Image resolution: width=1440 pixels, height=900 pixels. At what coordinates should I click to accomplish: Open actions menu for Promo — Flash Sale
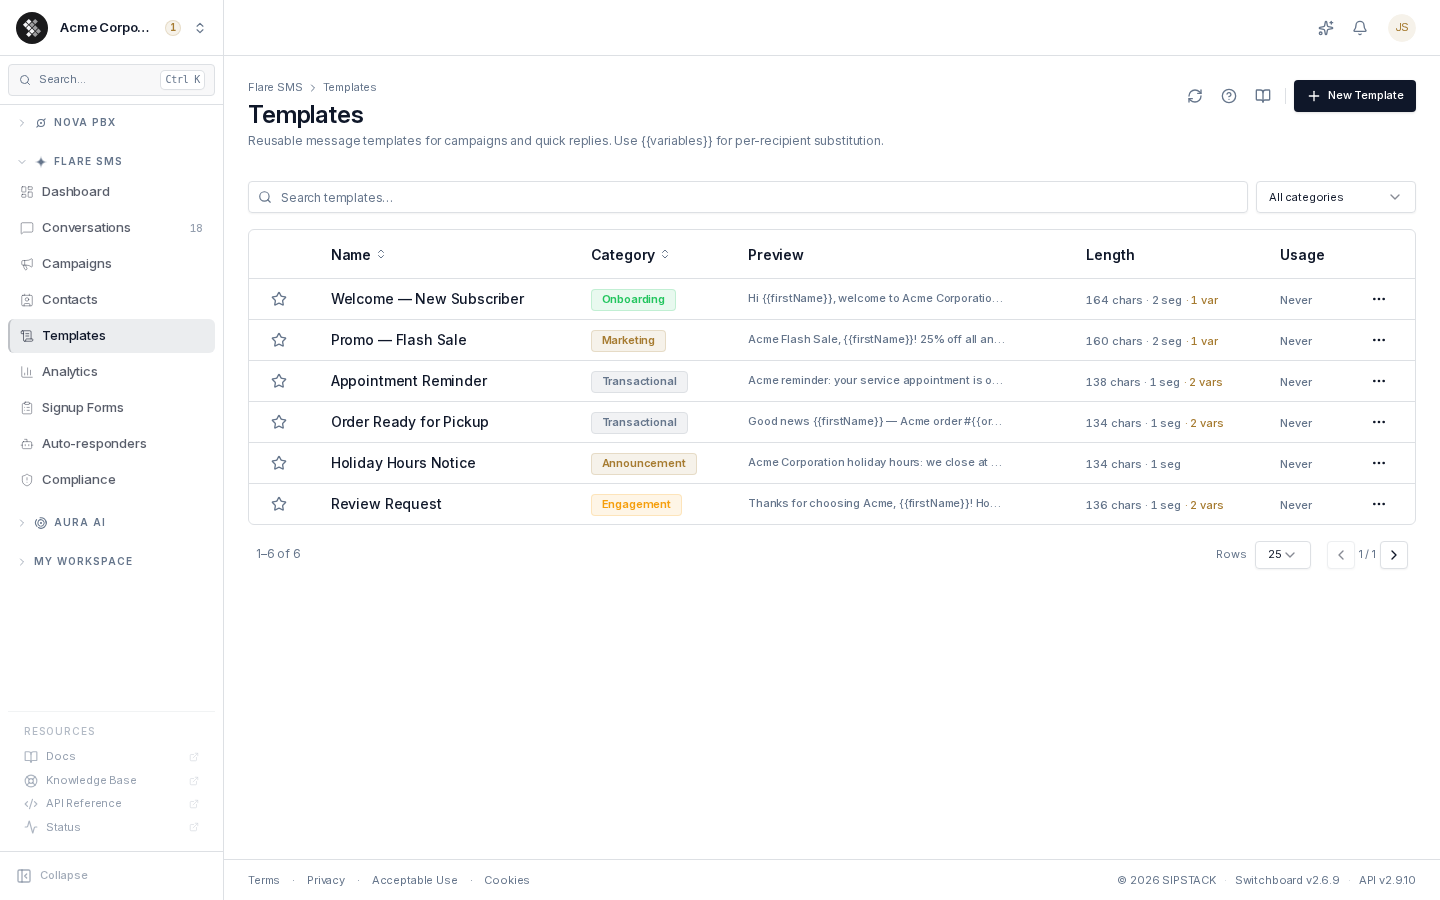(1379, 340)
